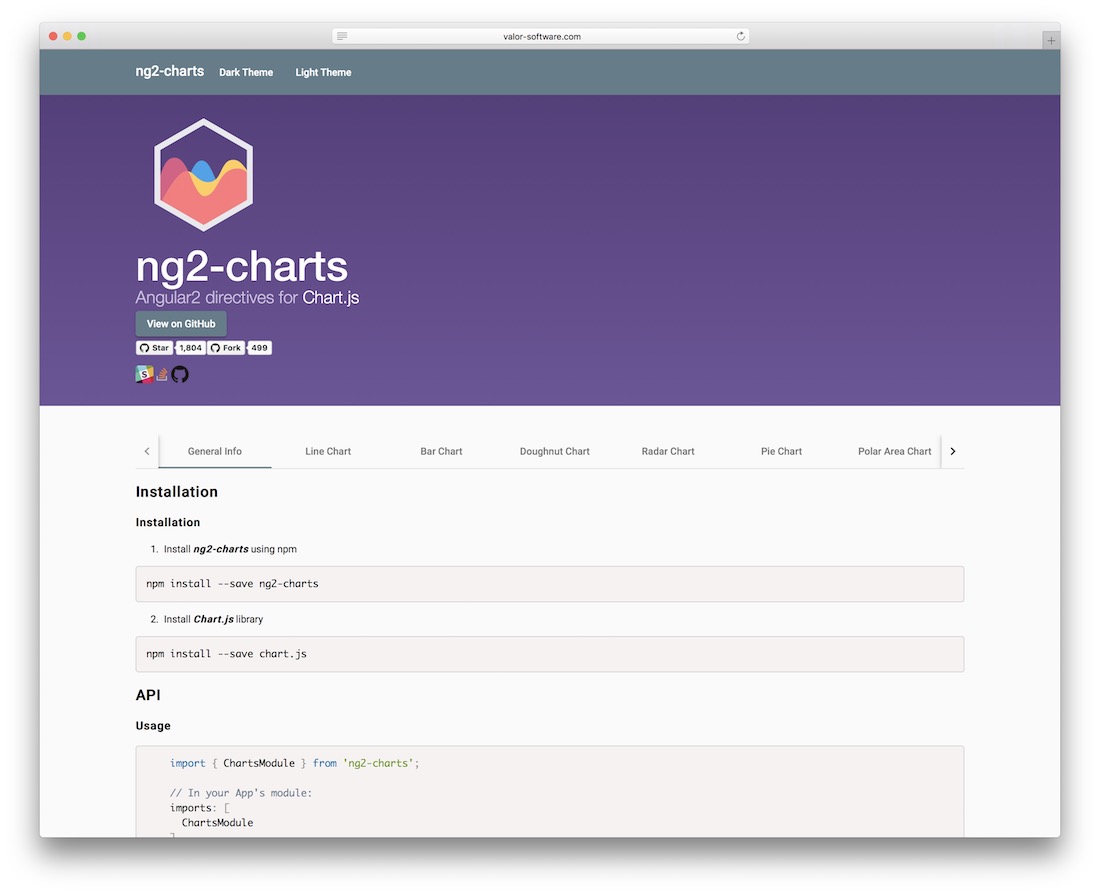Click the npm install ng2-charts code block

(549, 584)
